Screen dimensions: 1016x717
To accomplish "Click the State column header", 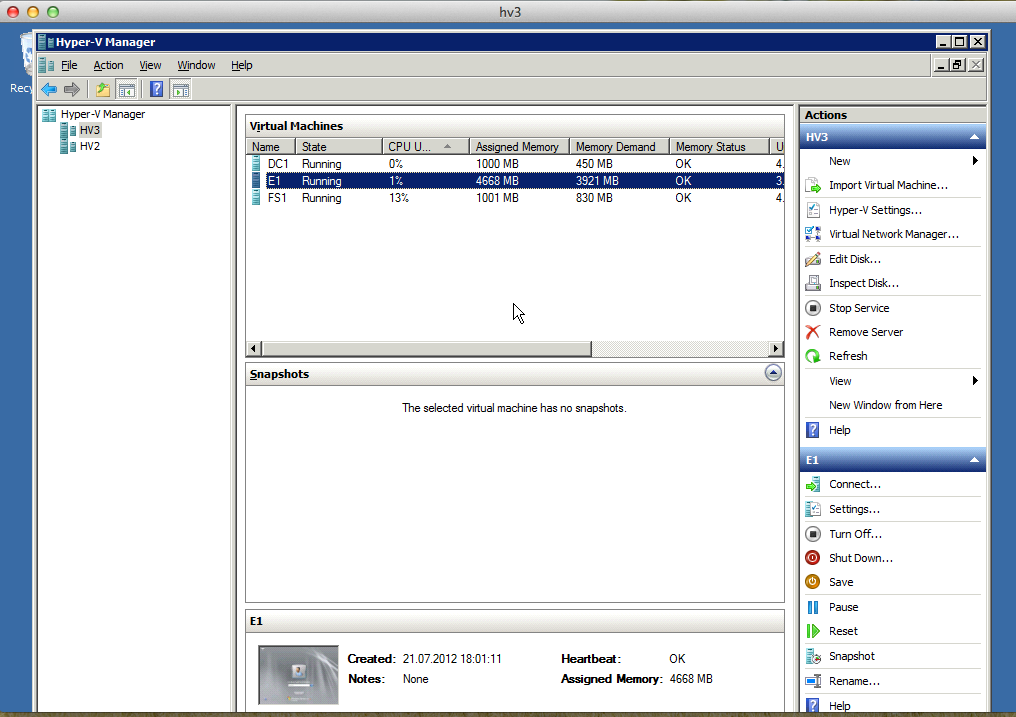I will tap(339, 147).
